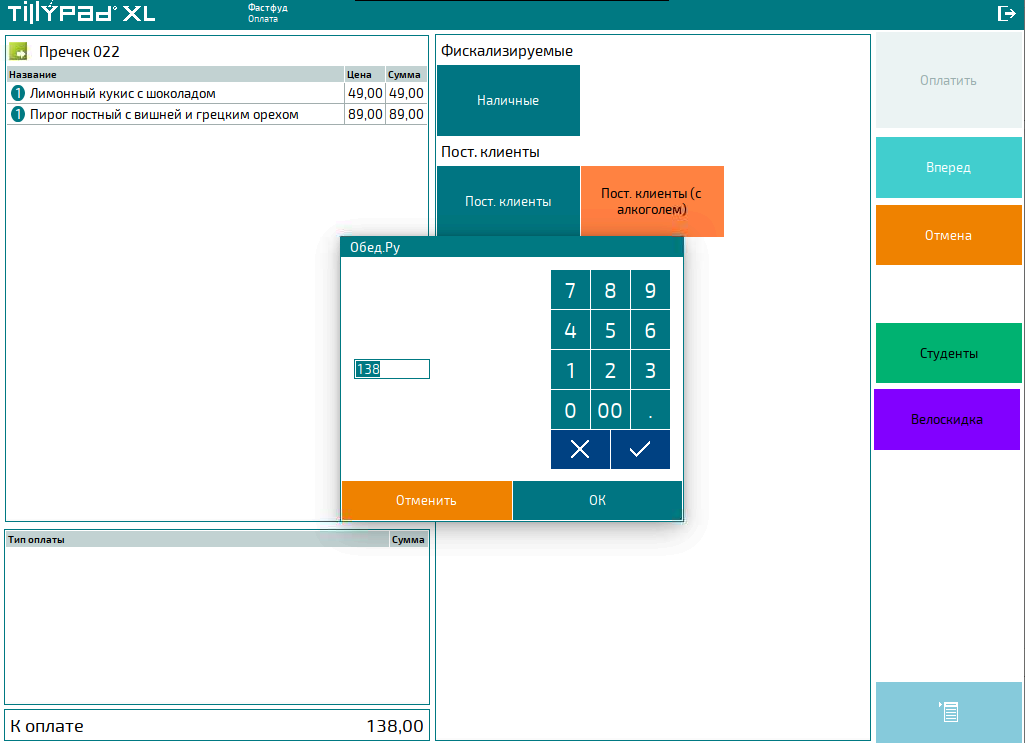The height and width of the screenshot is (743, 1025).
Task: Click the orange Отменить dialog button
Action: [426, 500]
